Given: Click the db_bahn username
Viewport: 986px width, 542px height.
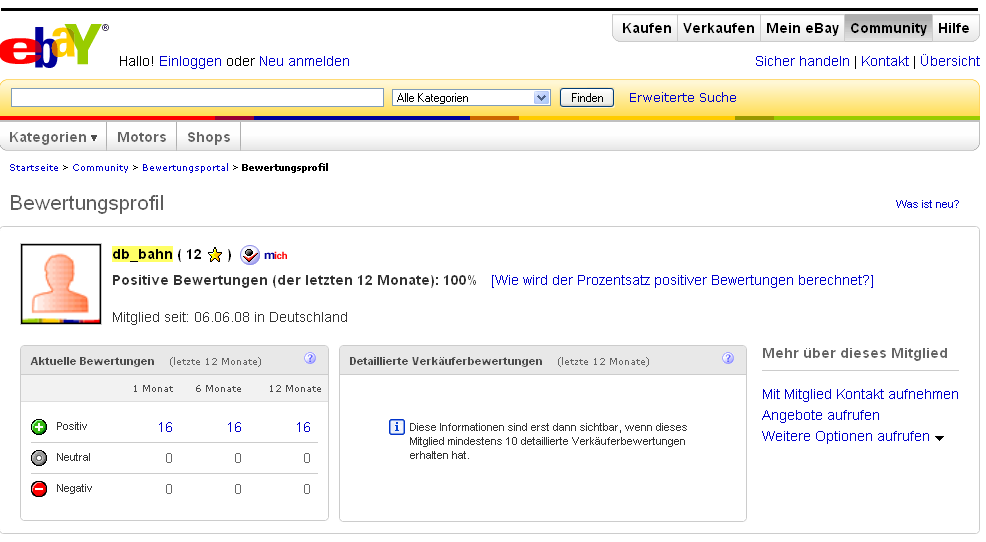Looking at the screenshot, I should tap(142, 254).
